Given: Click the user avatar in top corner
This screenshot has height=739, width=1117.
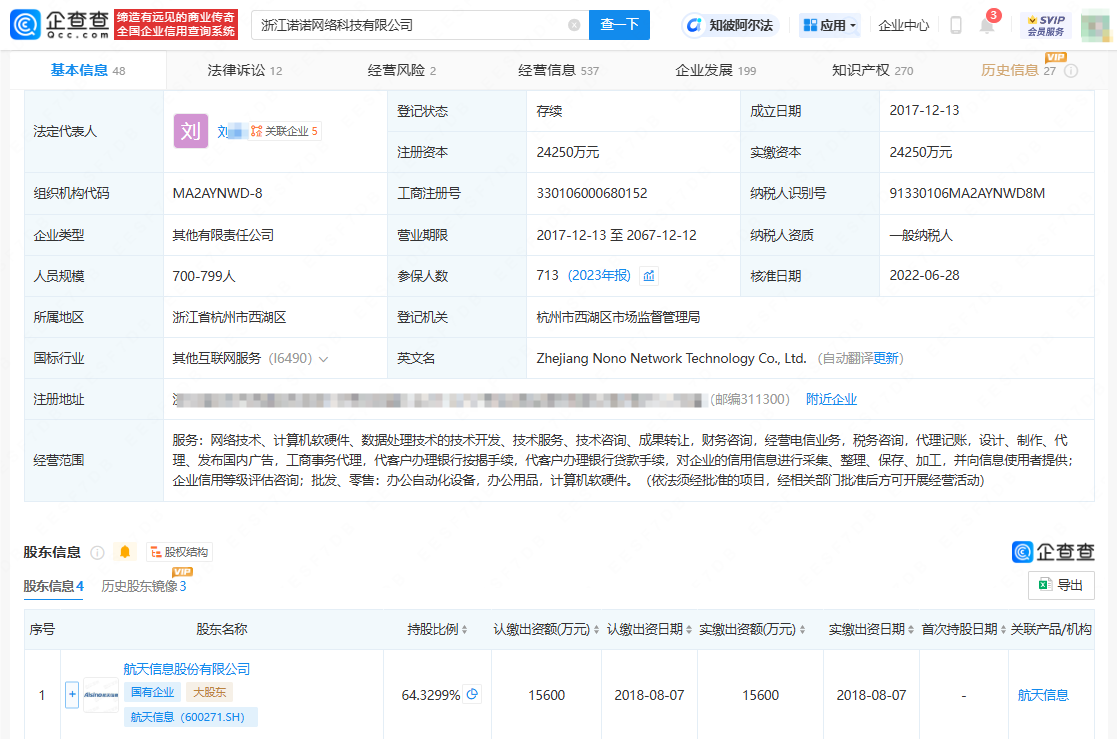Looking at the screenshot, I should coord(1095,26).
